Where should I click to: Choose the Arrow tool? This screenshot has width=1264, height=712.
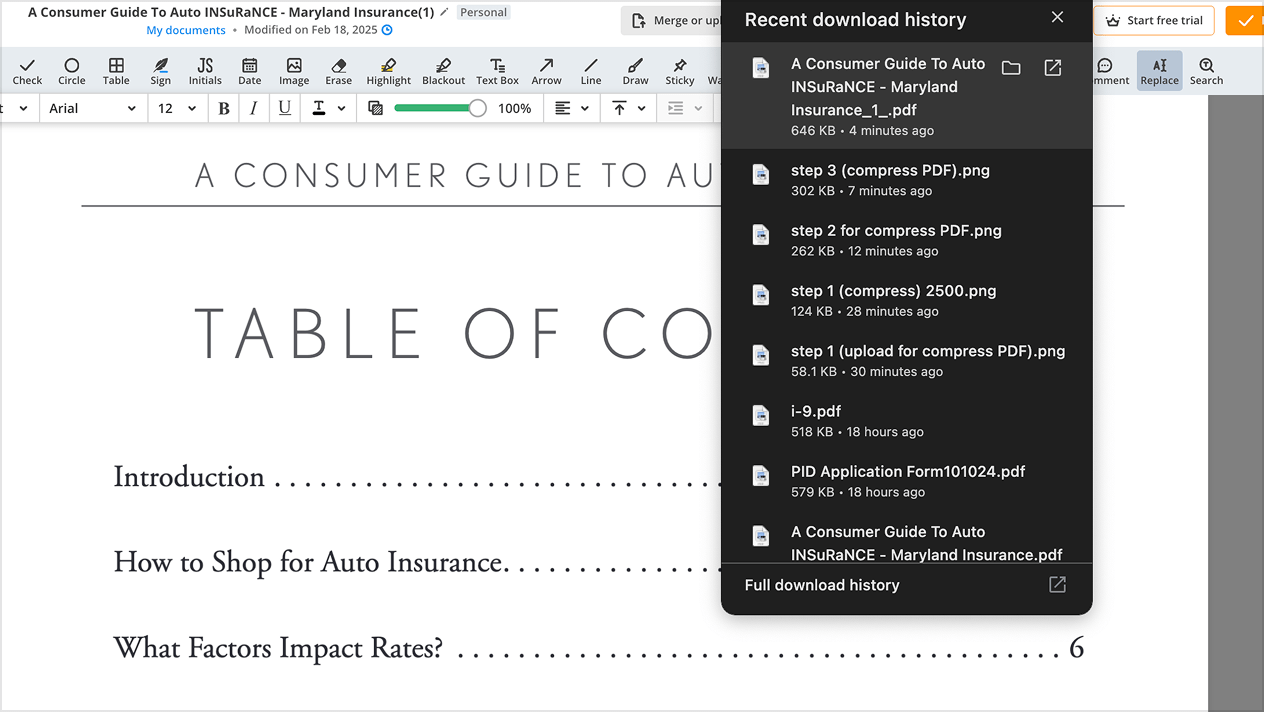coord(546,71)
